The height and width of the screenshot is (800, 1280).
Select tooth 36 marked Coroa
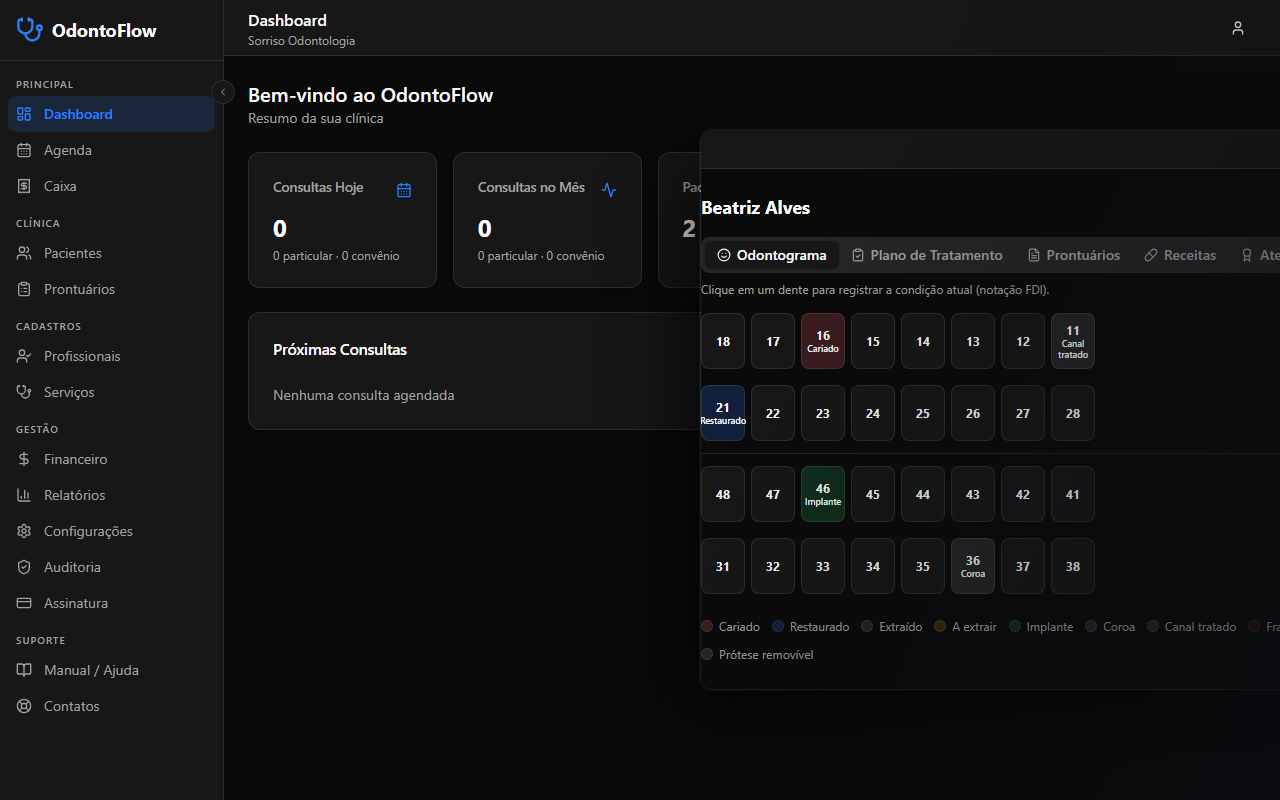click(x=973, y=566)
